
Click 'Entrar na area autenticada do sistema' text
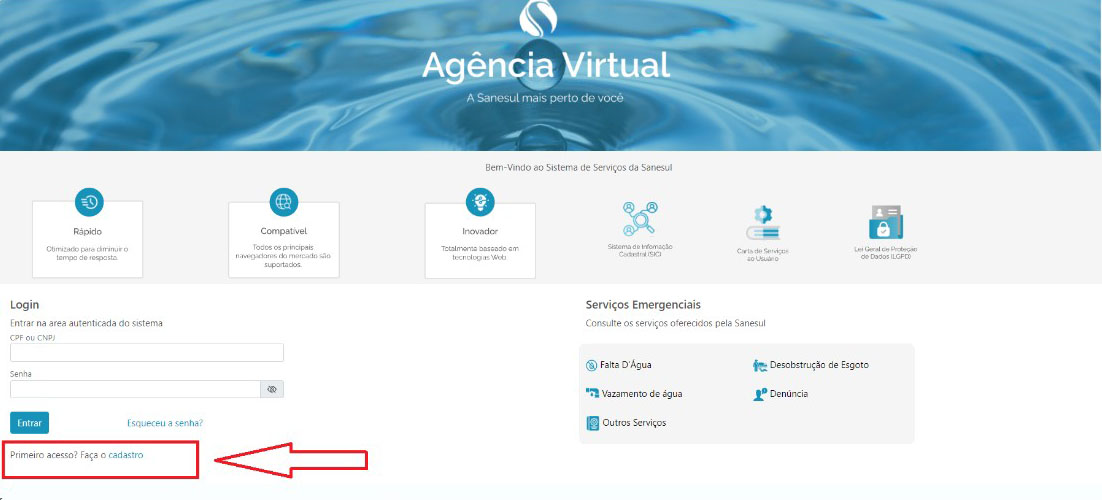[x=86, y=323]
